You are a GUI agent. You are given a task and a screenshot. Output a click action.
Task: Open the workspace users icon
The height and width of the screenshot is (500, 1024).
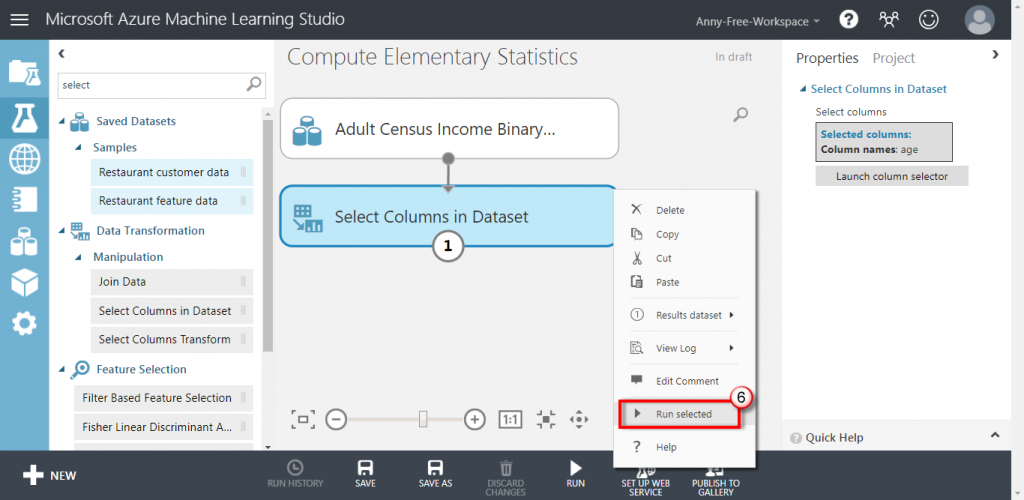tap(888, 20)
